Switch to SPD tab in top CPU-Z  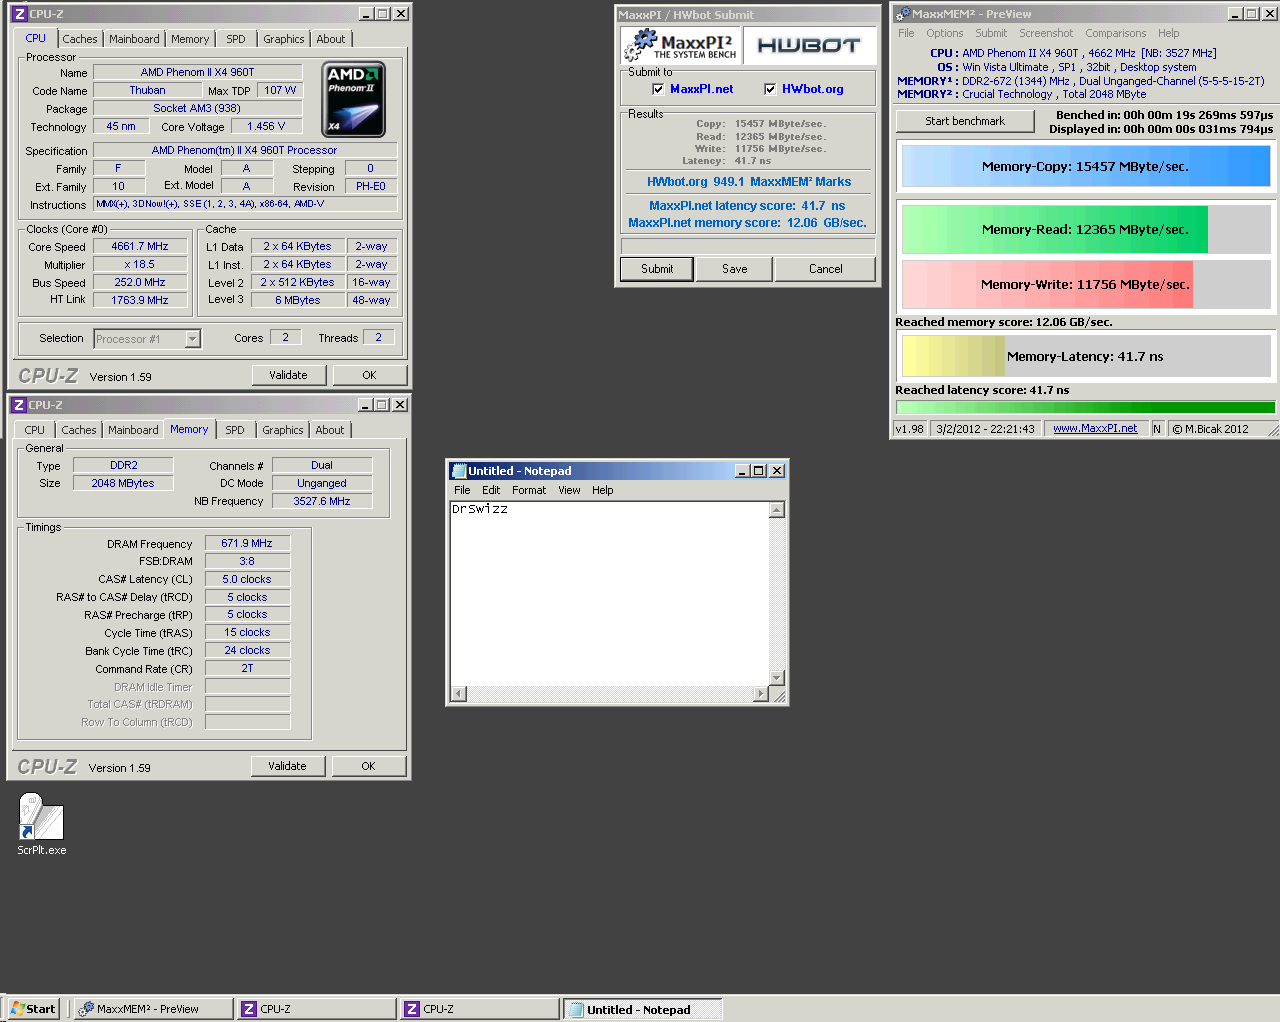tap(235, 39)
